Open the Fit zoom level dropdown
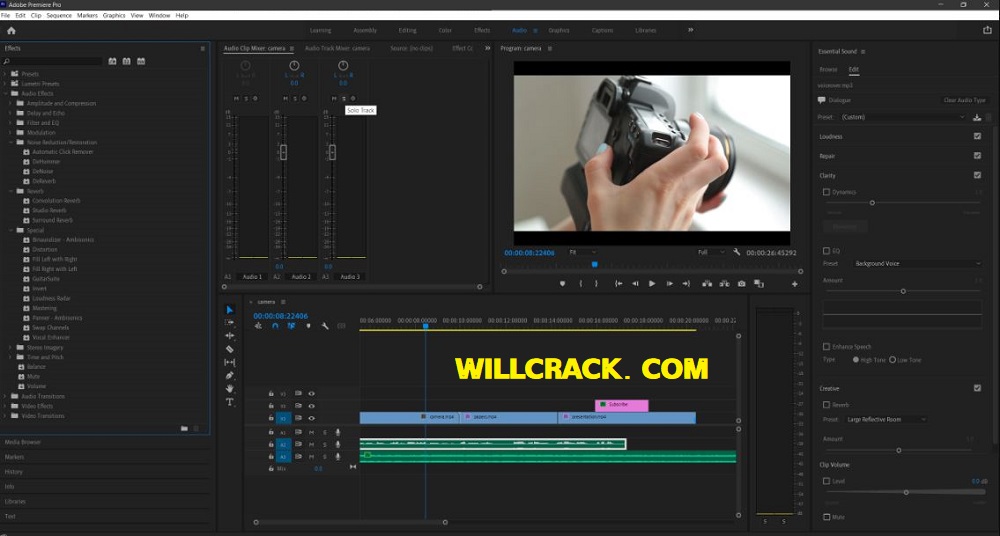Screen dimensions: 1000x536 (x=582, y=253)
